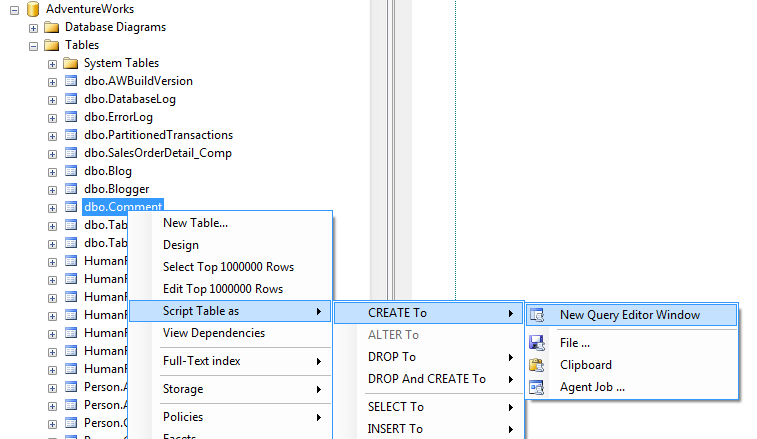This screenshot has width=757, height=439.
Task: Collapse the Tables folder node
Action: [33, 46]
